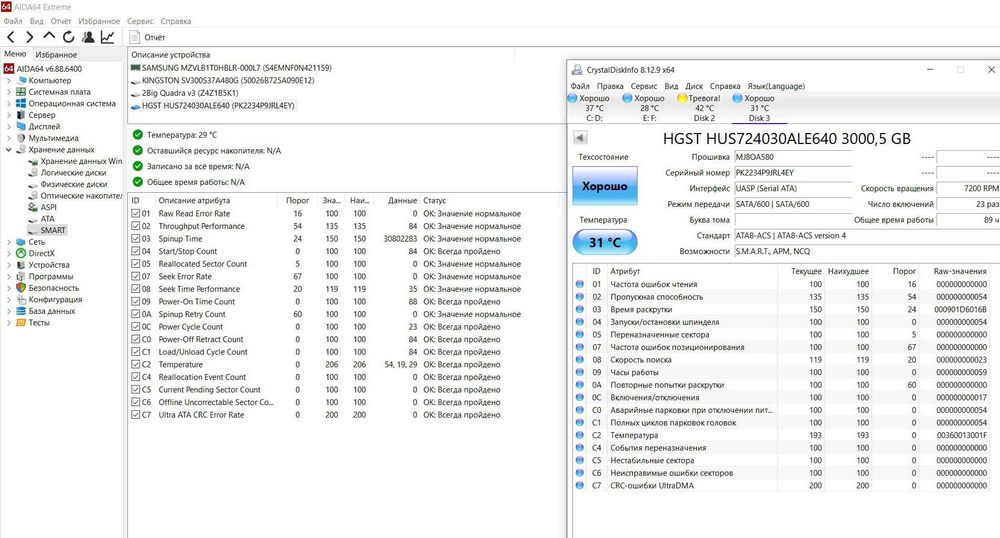The image size is (1000, 538).
Task: Open the AIDA64 Вид menu
Action: [x=36, y=21]
